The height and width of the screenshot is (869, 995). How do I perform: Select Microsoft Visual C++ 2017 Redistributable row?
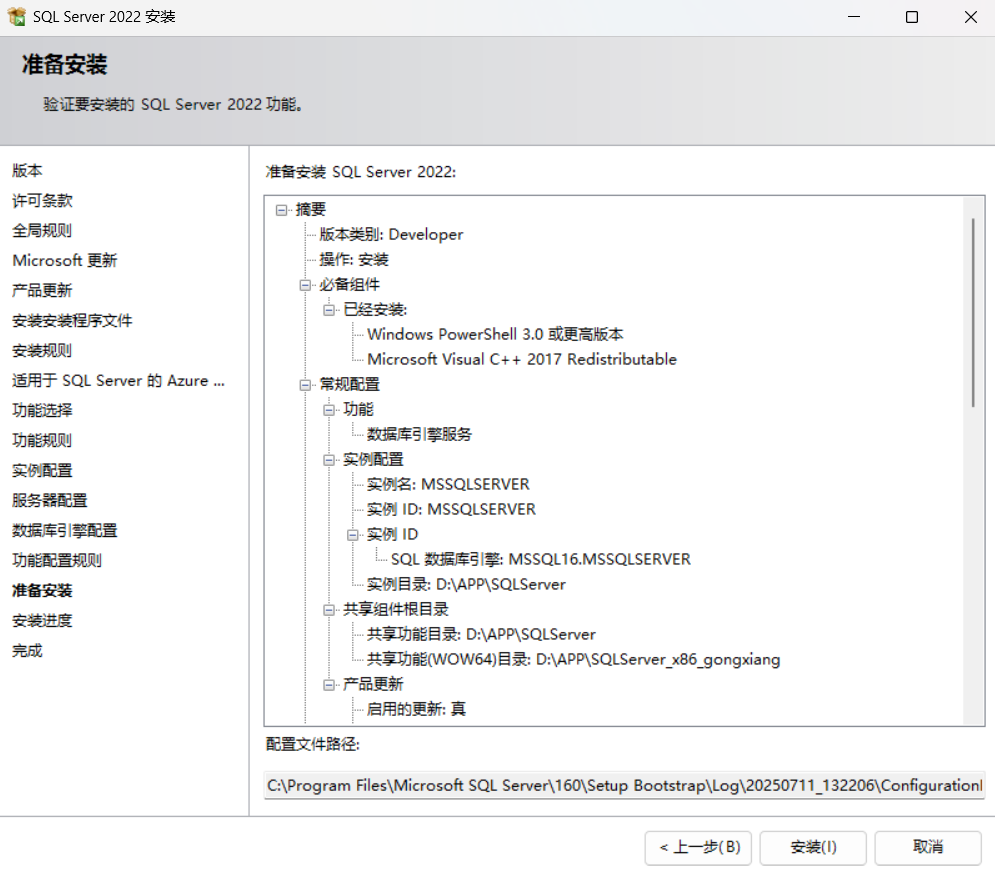pos(522,359)
